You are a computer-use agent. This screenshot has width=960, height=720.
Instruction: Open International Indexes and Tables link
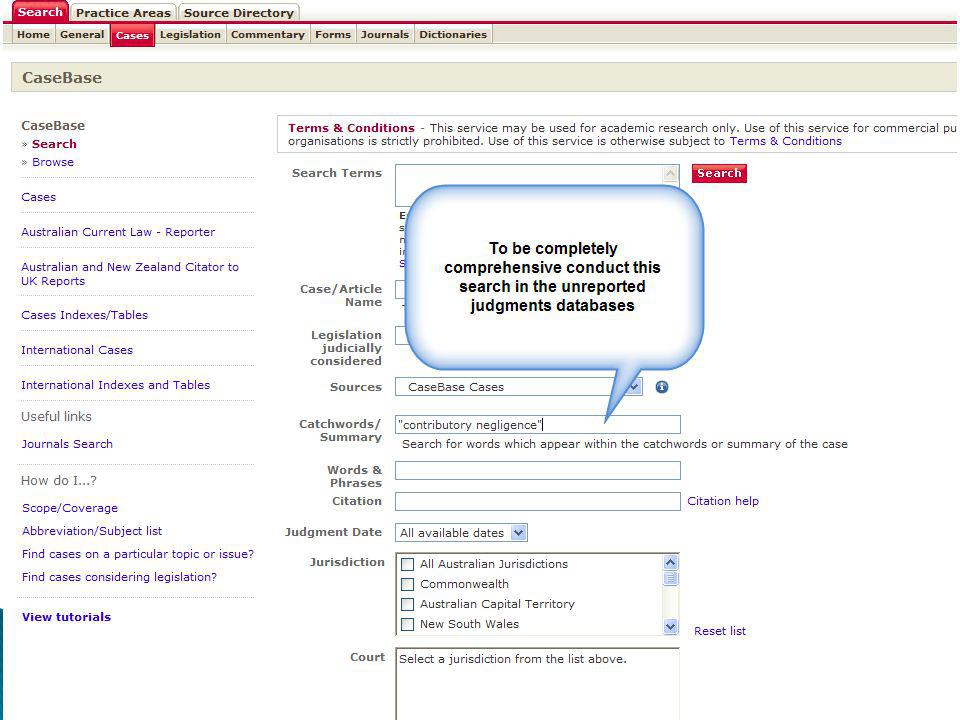[x=116, y=385]
